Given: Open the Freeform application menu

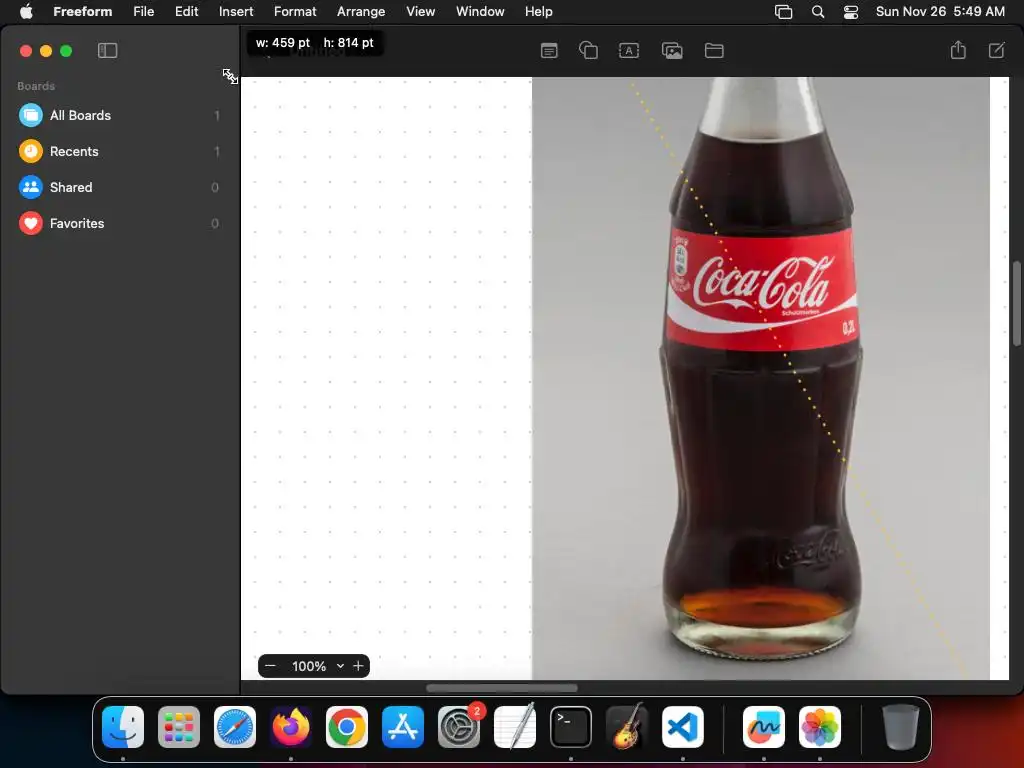Looking at the screenshot, I should (x=83, y=12).
